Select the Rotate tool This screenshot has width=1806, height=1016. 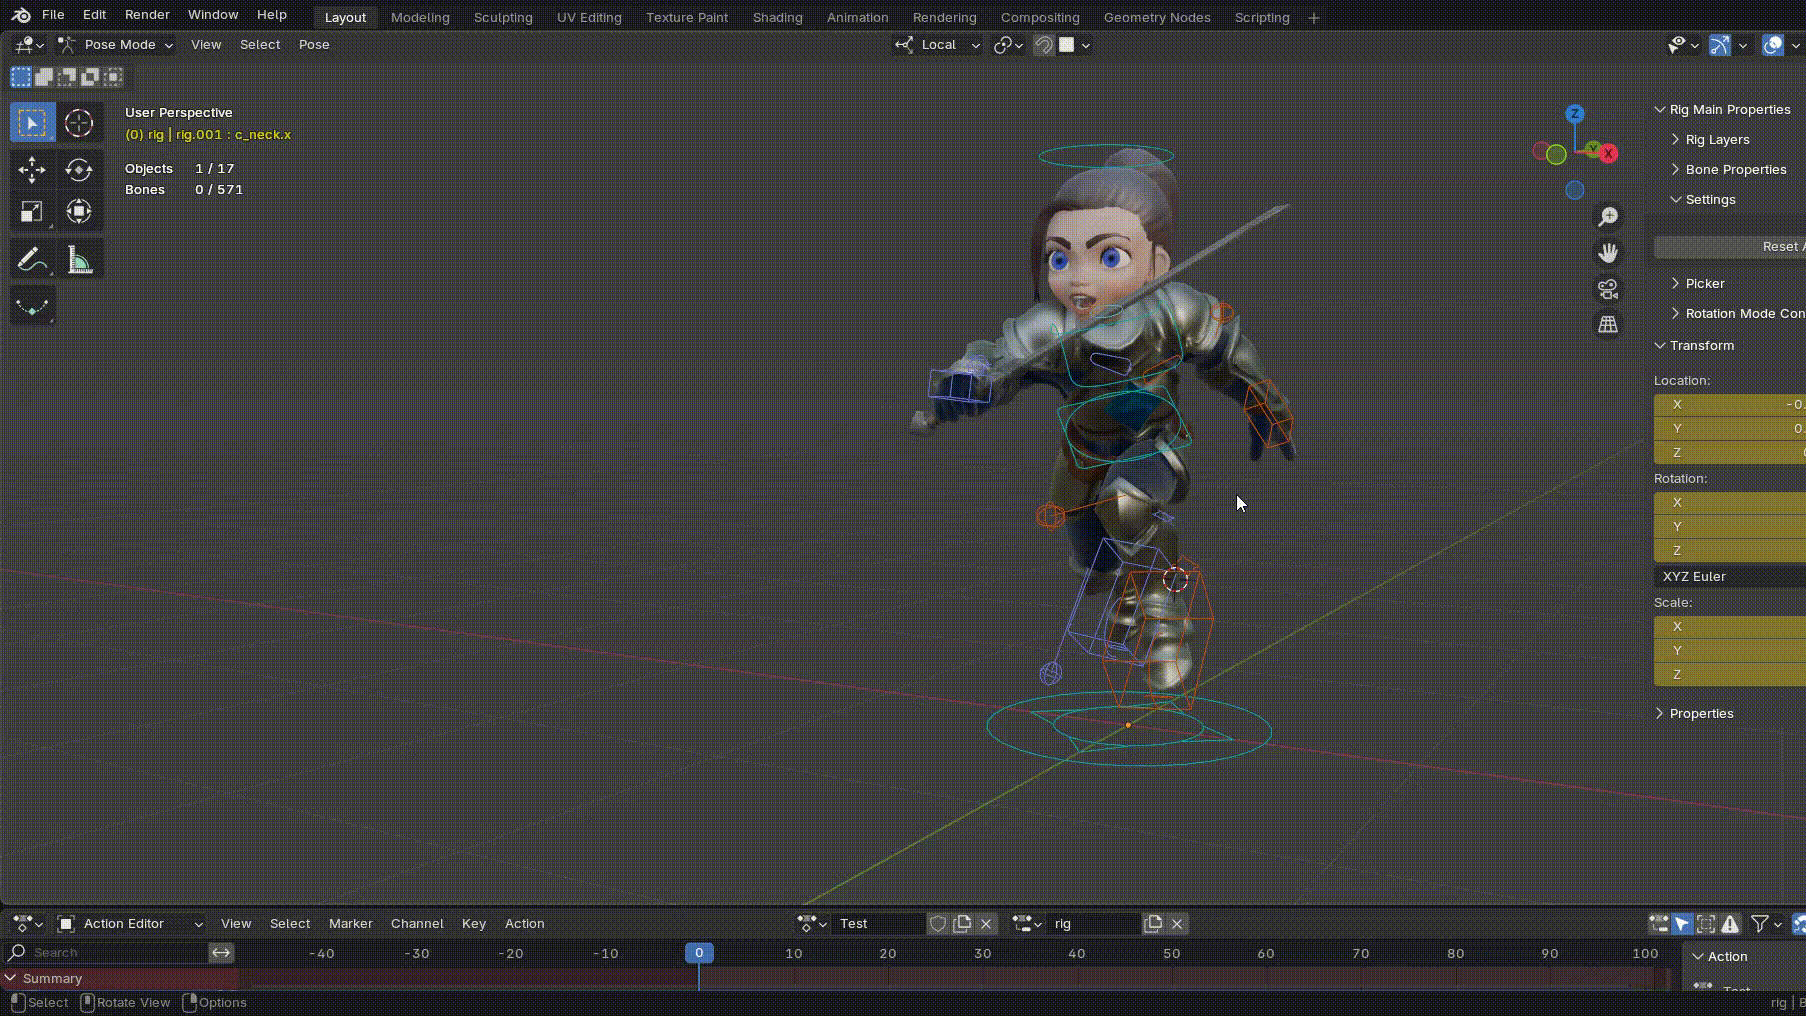[78, 170]
